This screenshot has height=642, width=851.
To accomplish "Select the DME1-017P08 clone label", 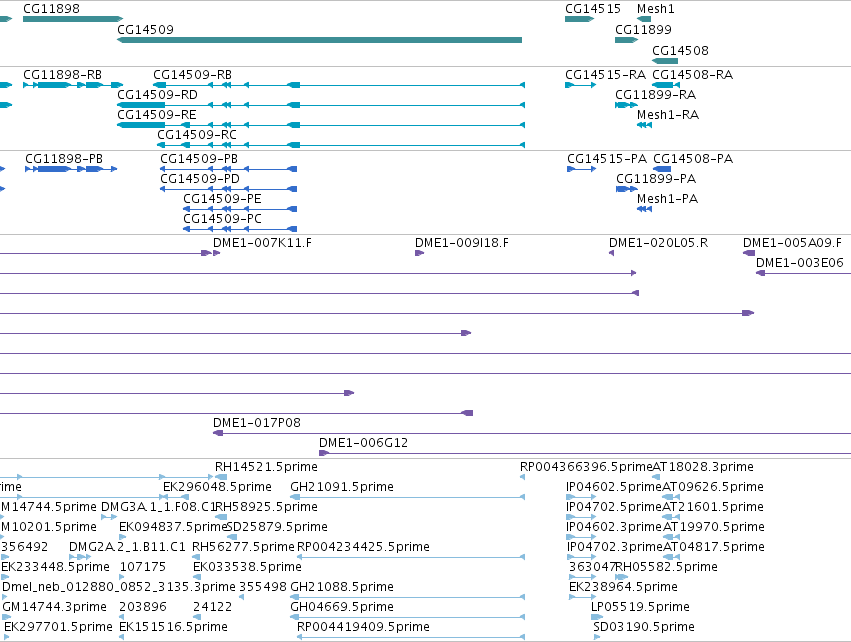I will coord(256,422).
